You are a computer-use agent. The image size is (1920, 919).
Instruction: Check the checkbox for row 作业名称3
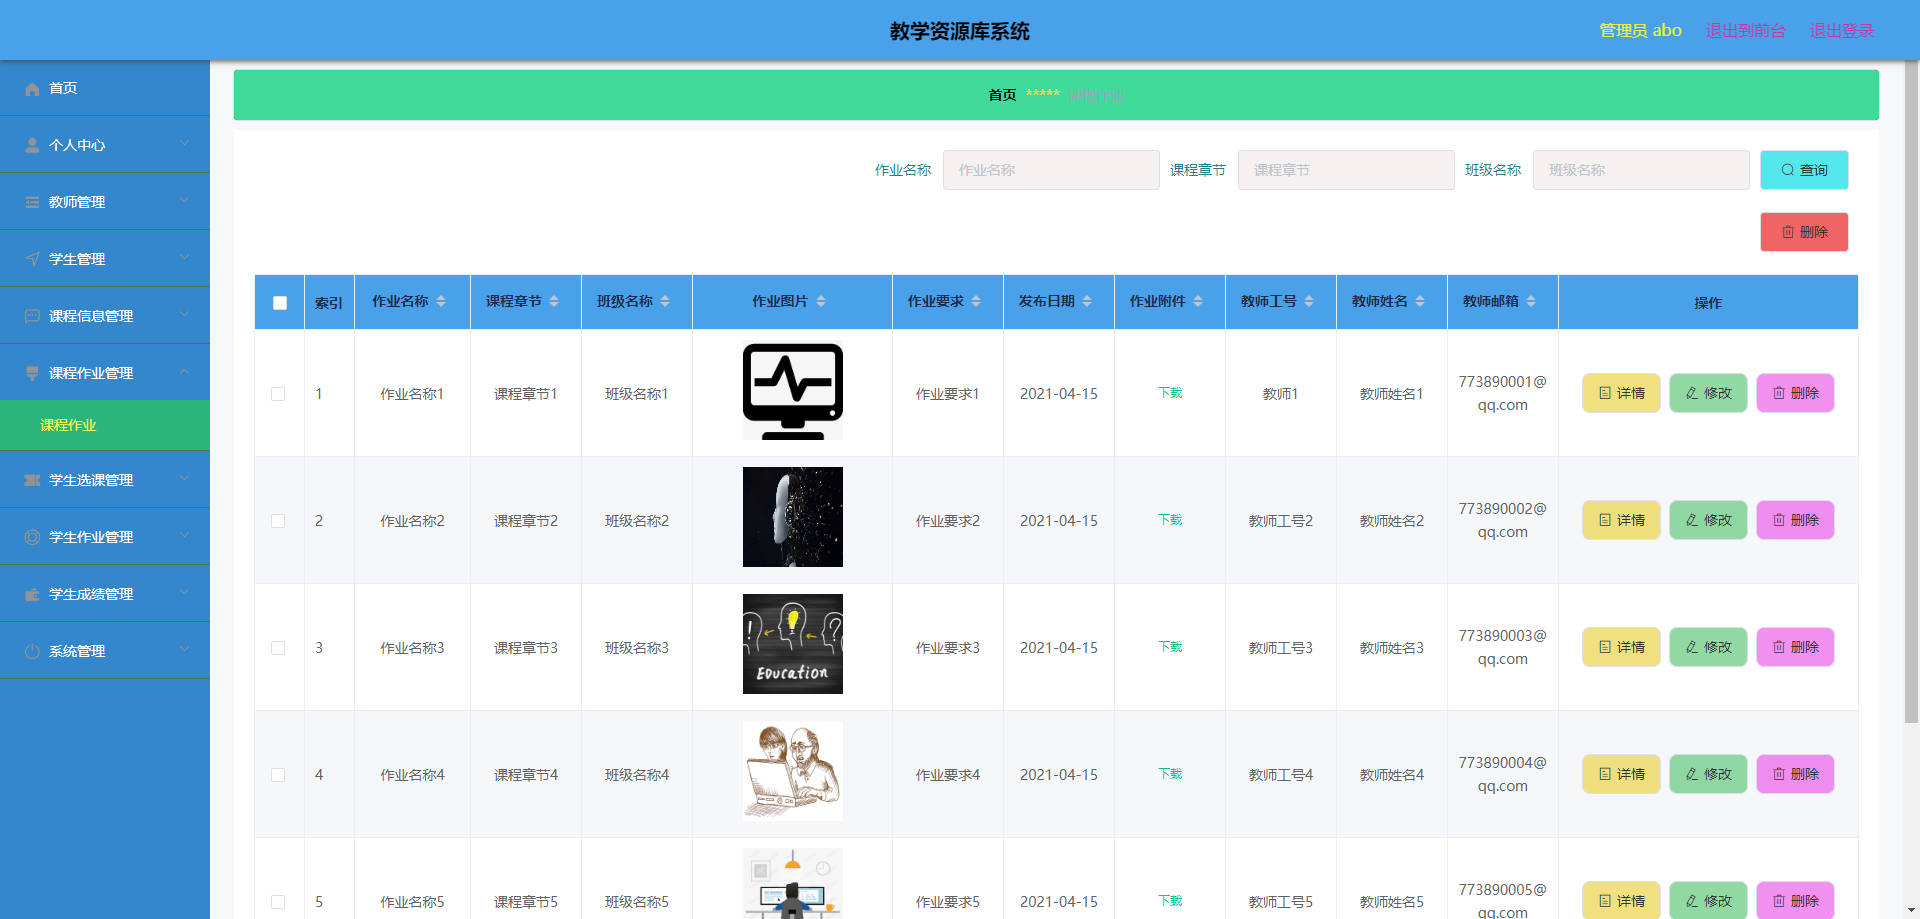pyautogui.click(x=278, y=649)
